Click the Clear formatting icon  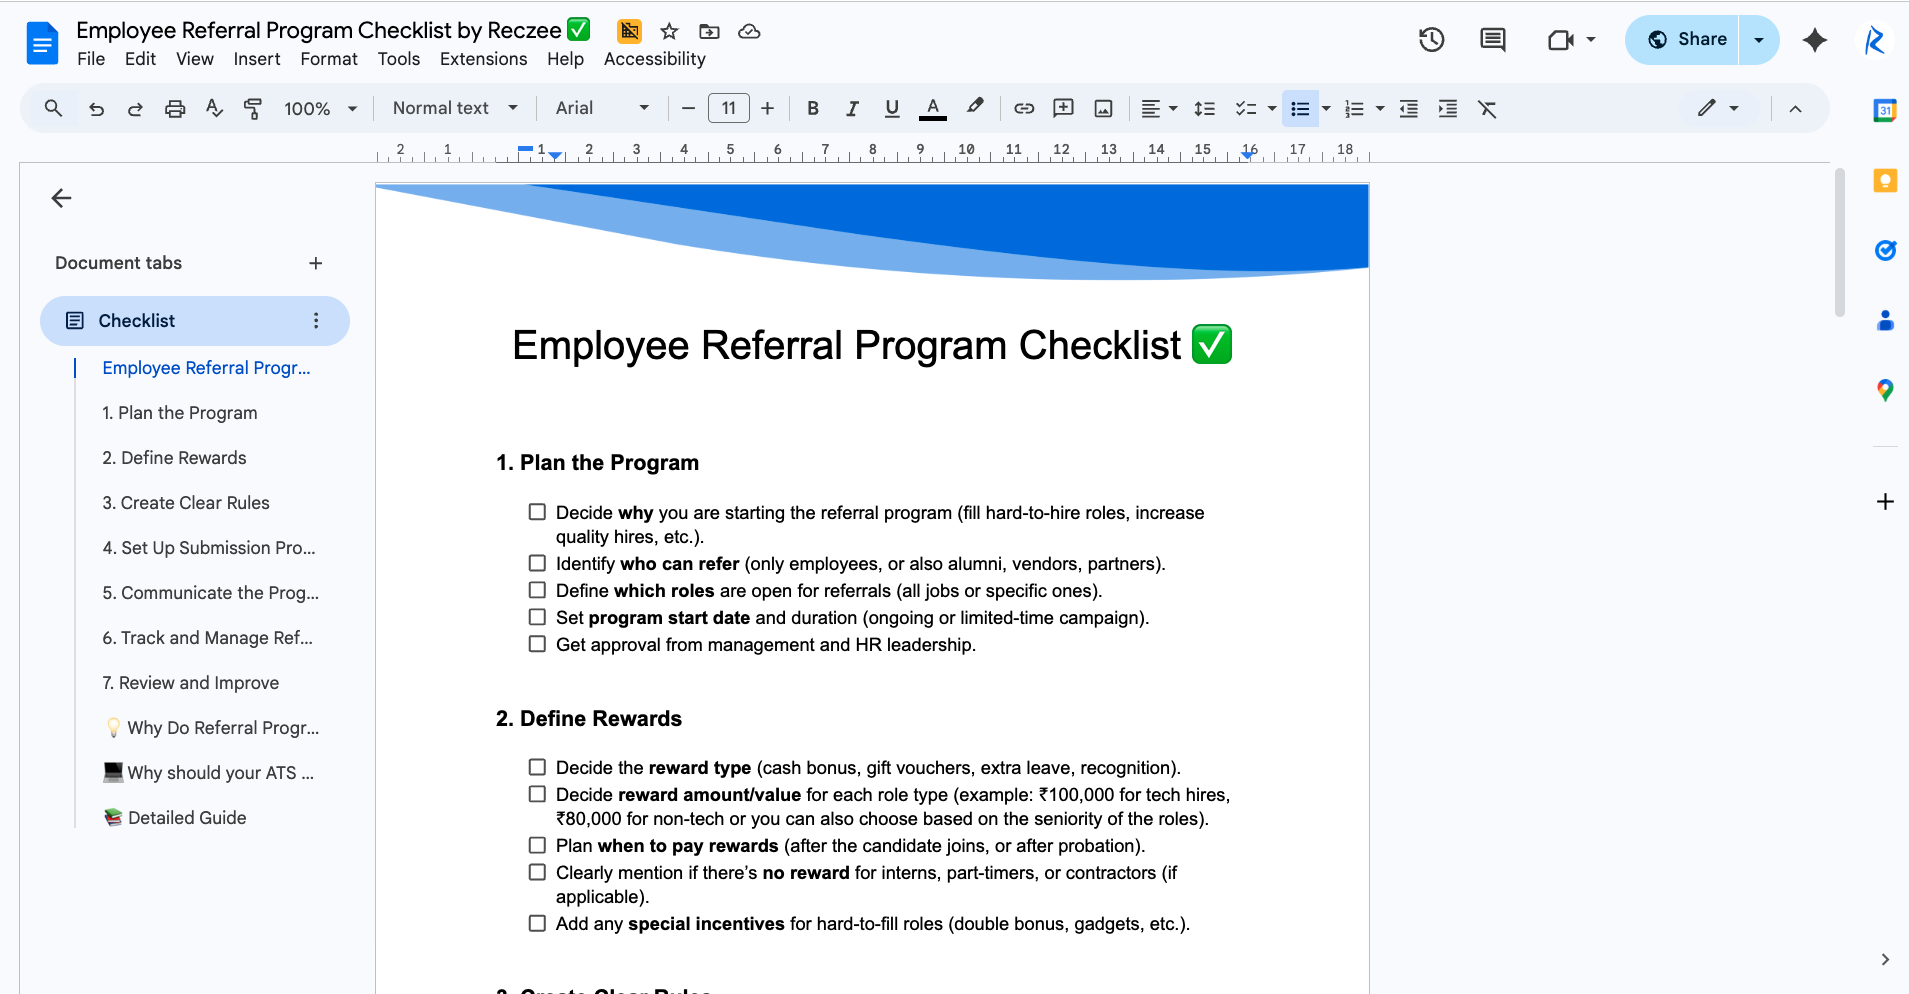coord(1487,108)
